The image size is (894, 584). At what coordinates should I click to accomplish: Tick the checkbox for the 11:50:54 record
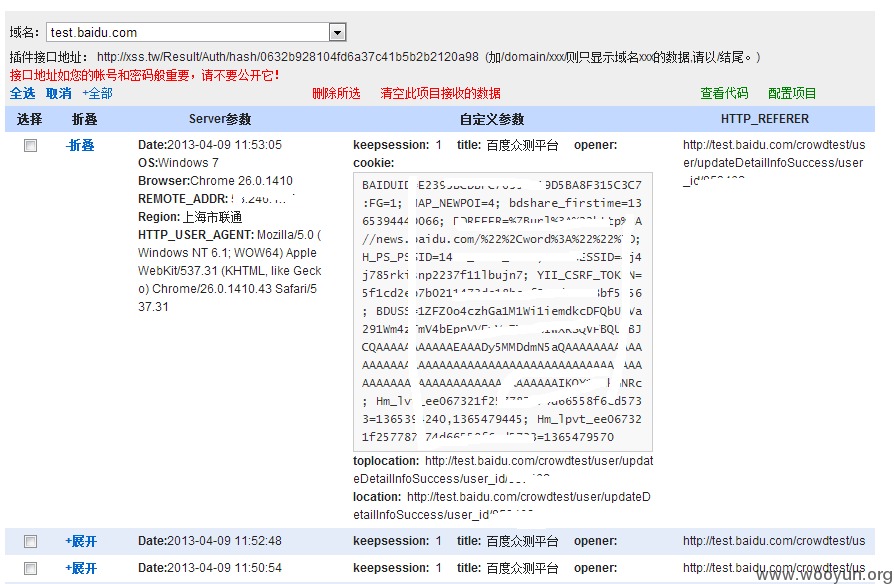pyautogui.click(x=31, y=568)
